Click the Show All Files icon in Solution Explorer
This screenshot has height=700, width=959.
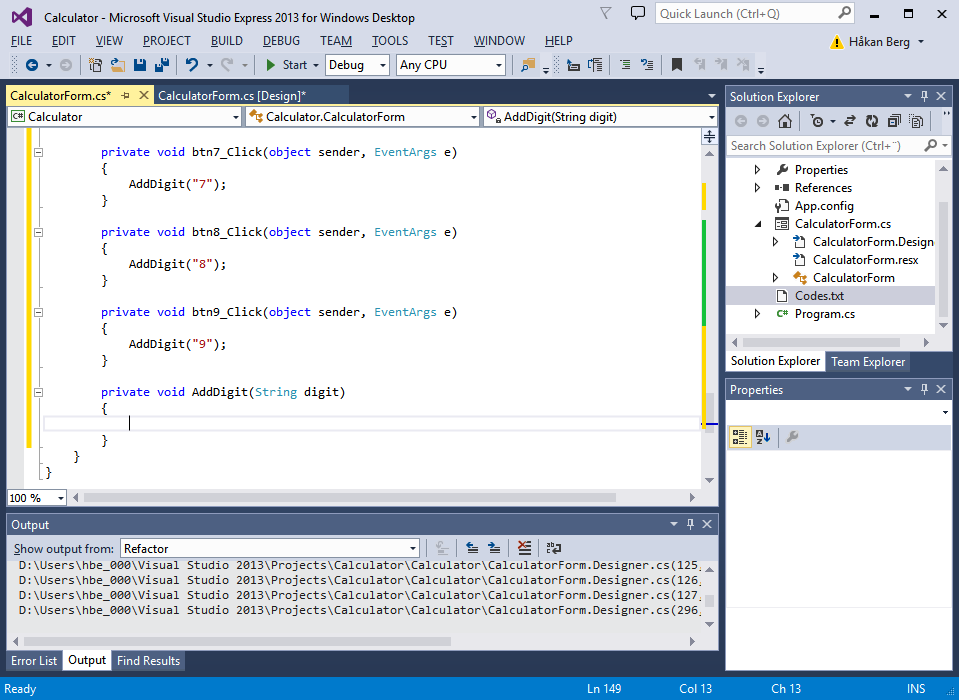click(916, 121)
